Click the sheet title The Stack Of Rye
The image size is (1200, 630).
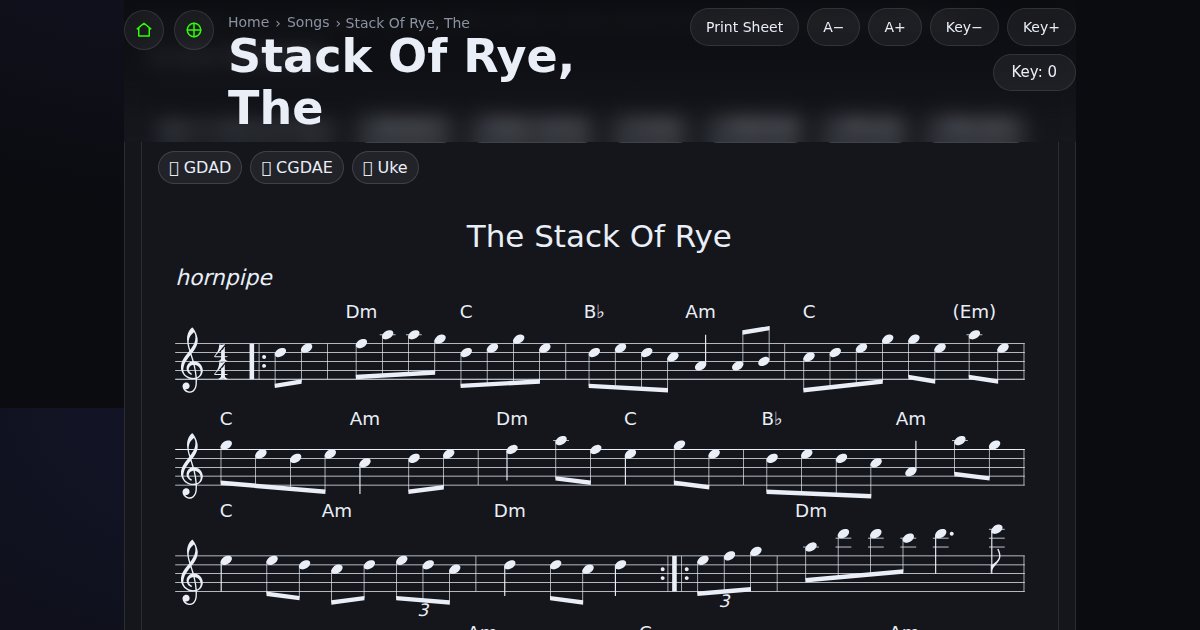pyautogui.click(x=599, y=236)
